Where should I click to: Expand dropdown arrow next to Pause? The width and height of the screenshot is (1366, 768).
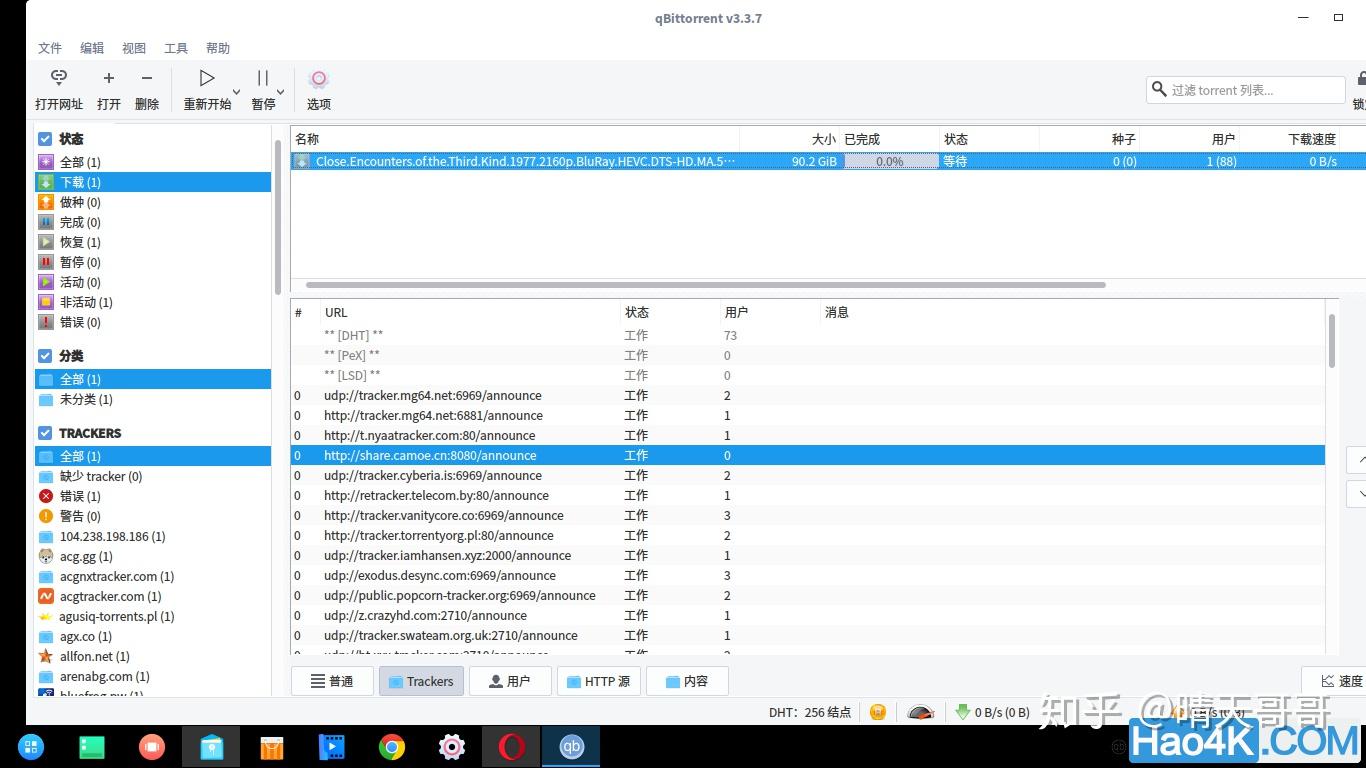tap(281, 91)
